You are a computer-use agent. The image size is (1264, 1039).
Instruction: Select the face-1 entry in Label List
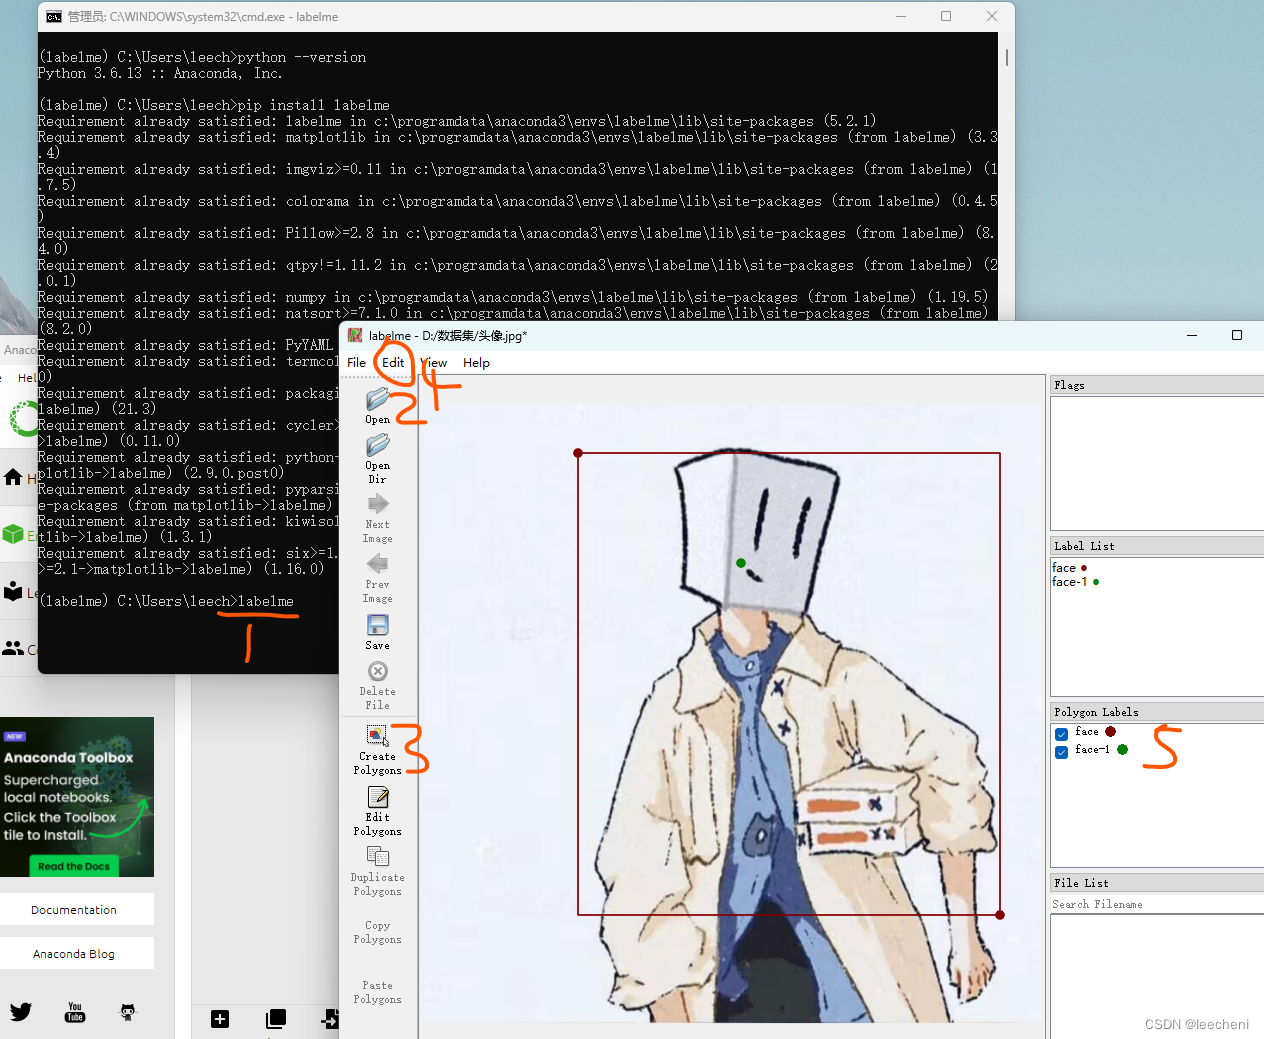pos(1075,581)
